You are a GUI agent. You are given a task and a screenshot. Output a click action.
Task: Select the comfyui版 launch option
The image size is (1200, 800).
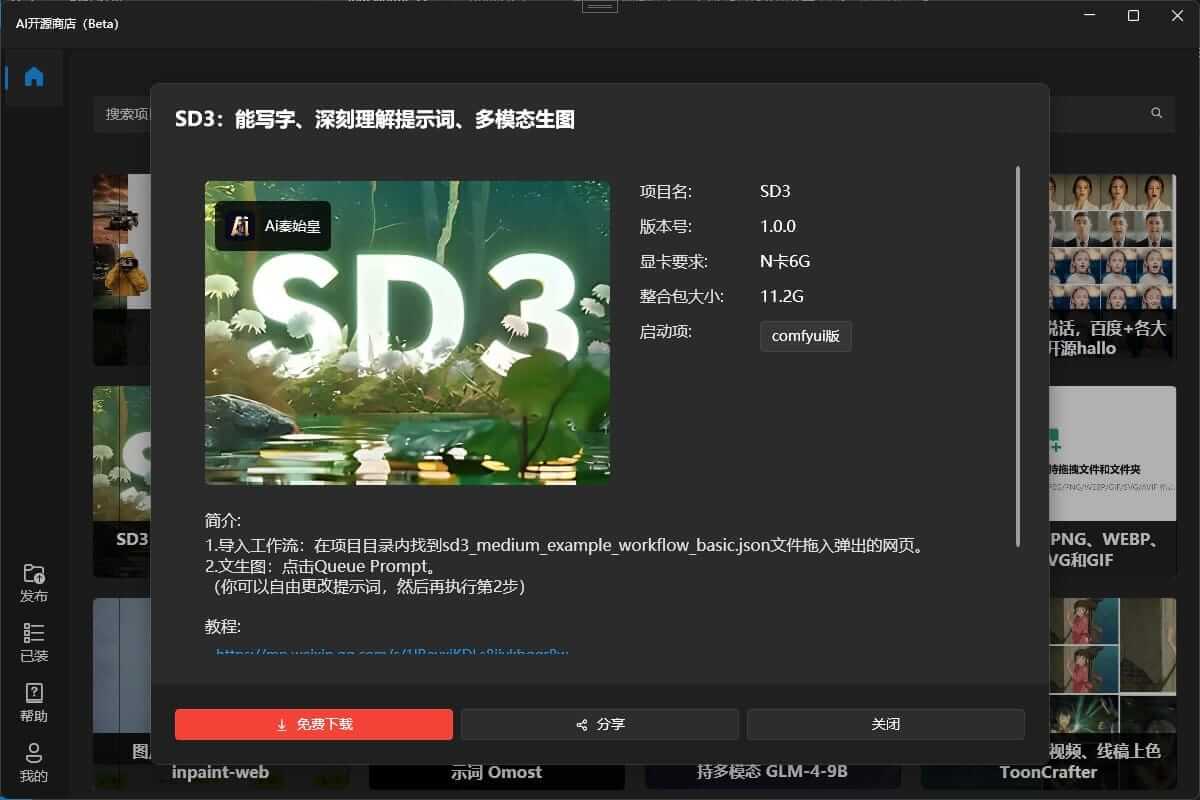(806, 337)
